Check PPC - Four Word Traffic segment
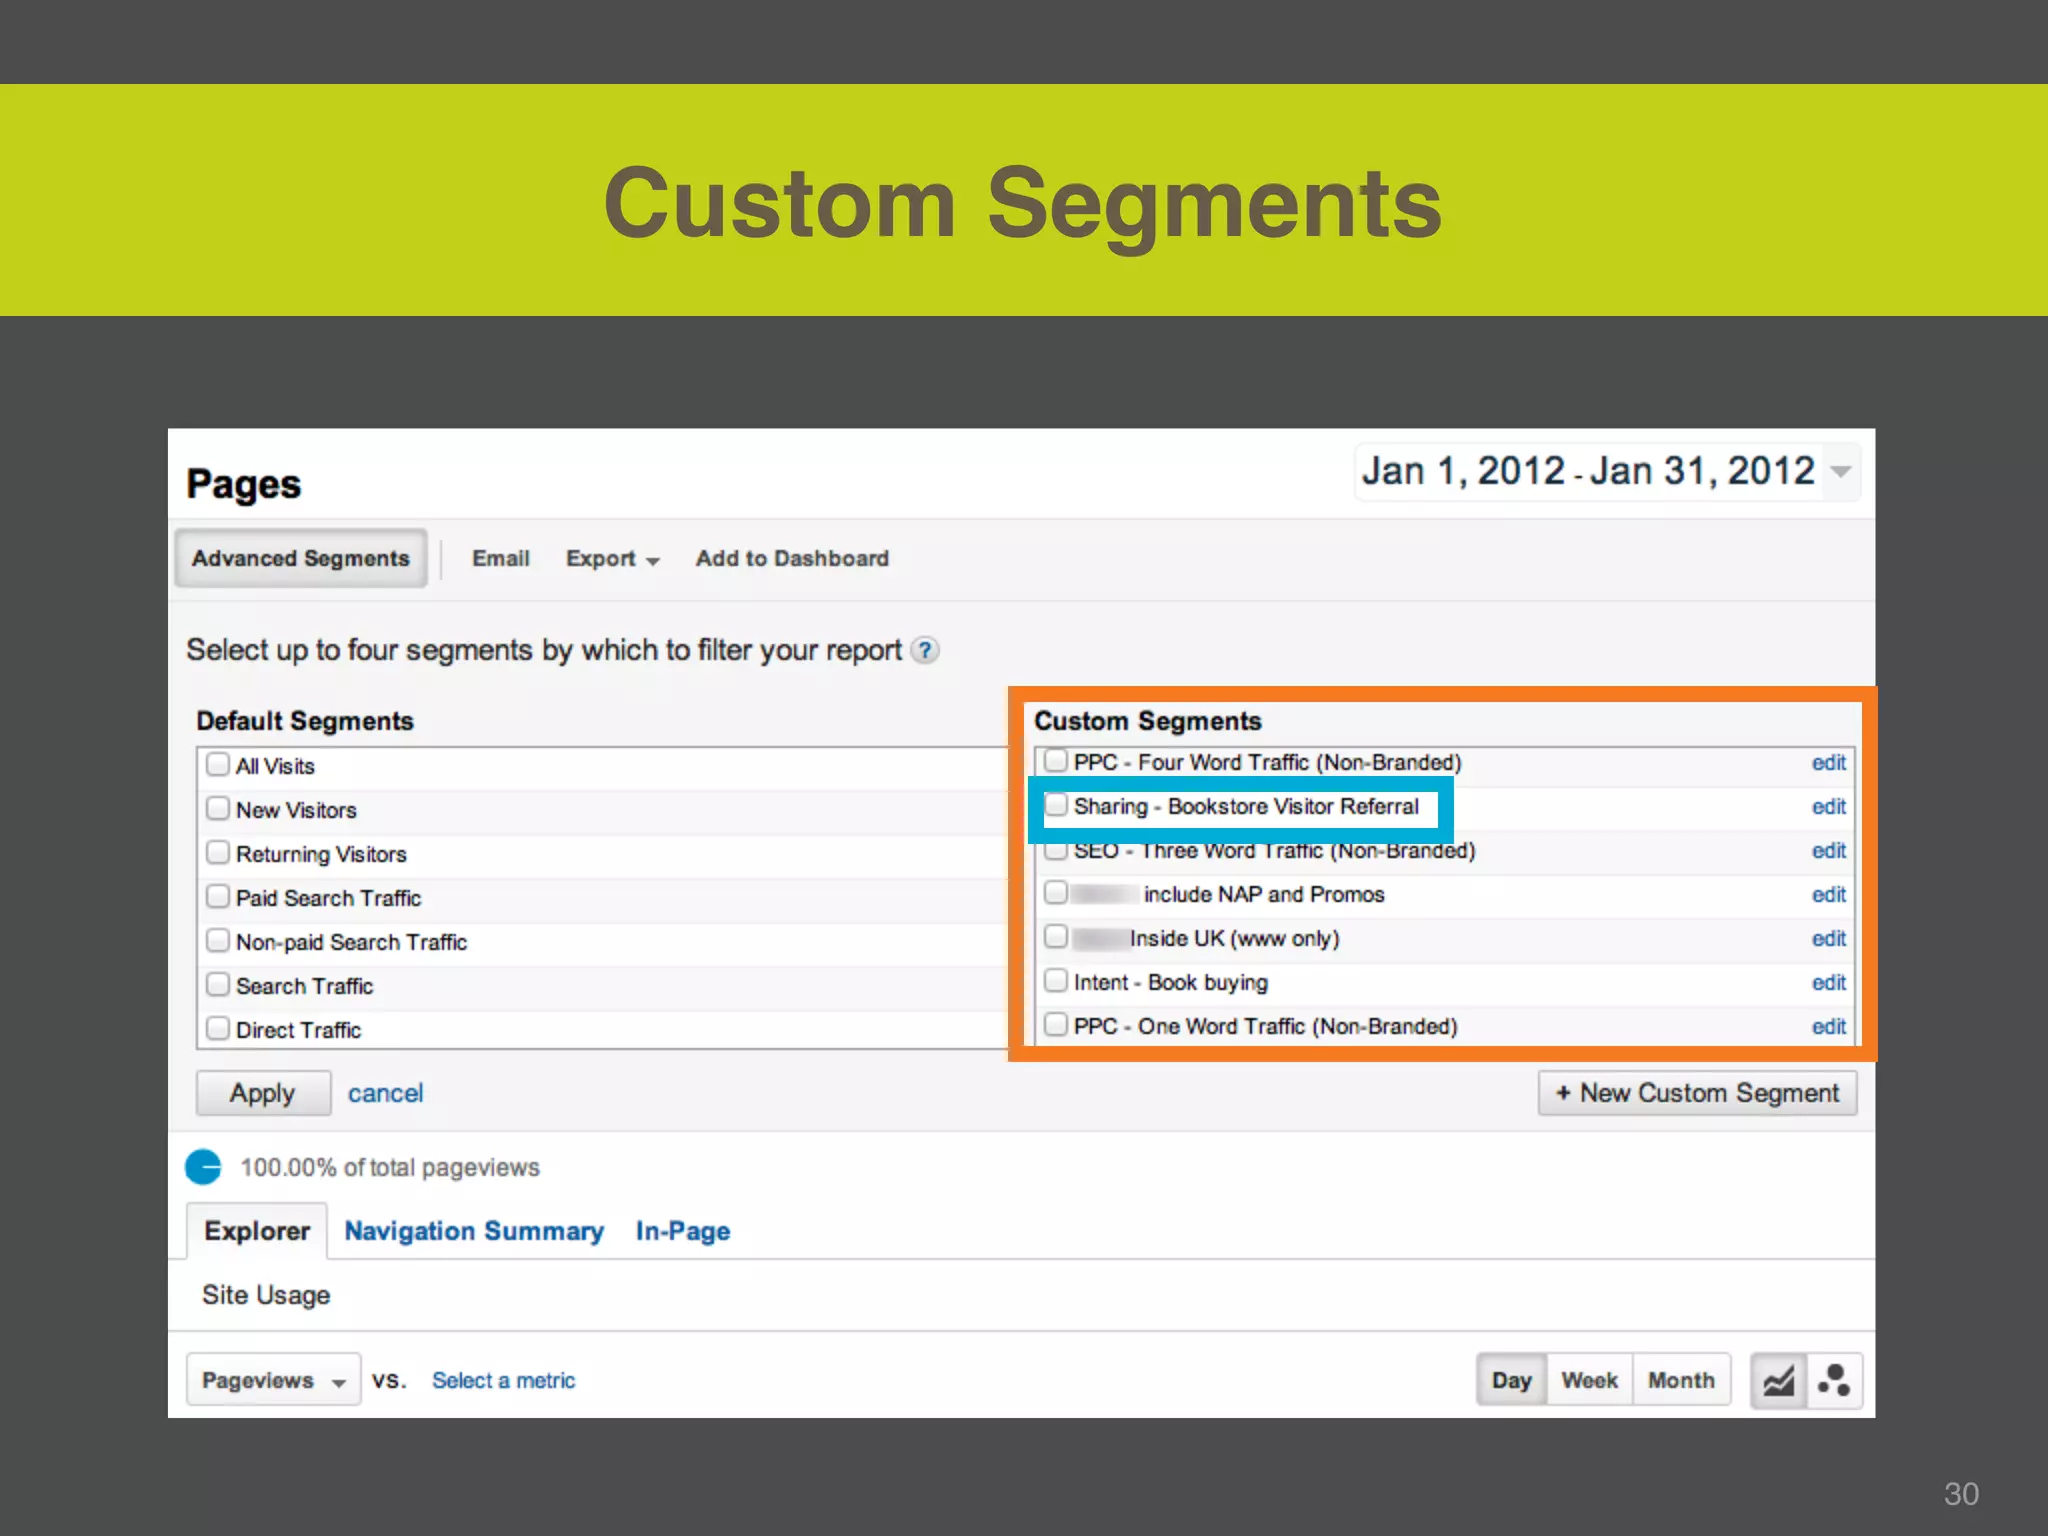This screenshot has width=2048, height=1536. click(1056, 761)
